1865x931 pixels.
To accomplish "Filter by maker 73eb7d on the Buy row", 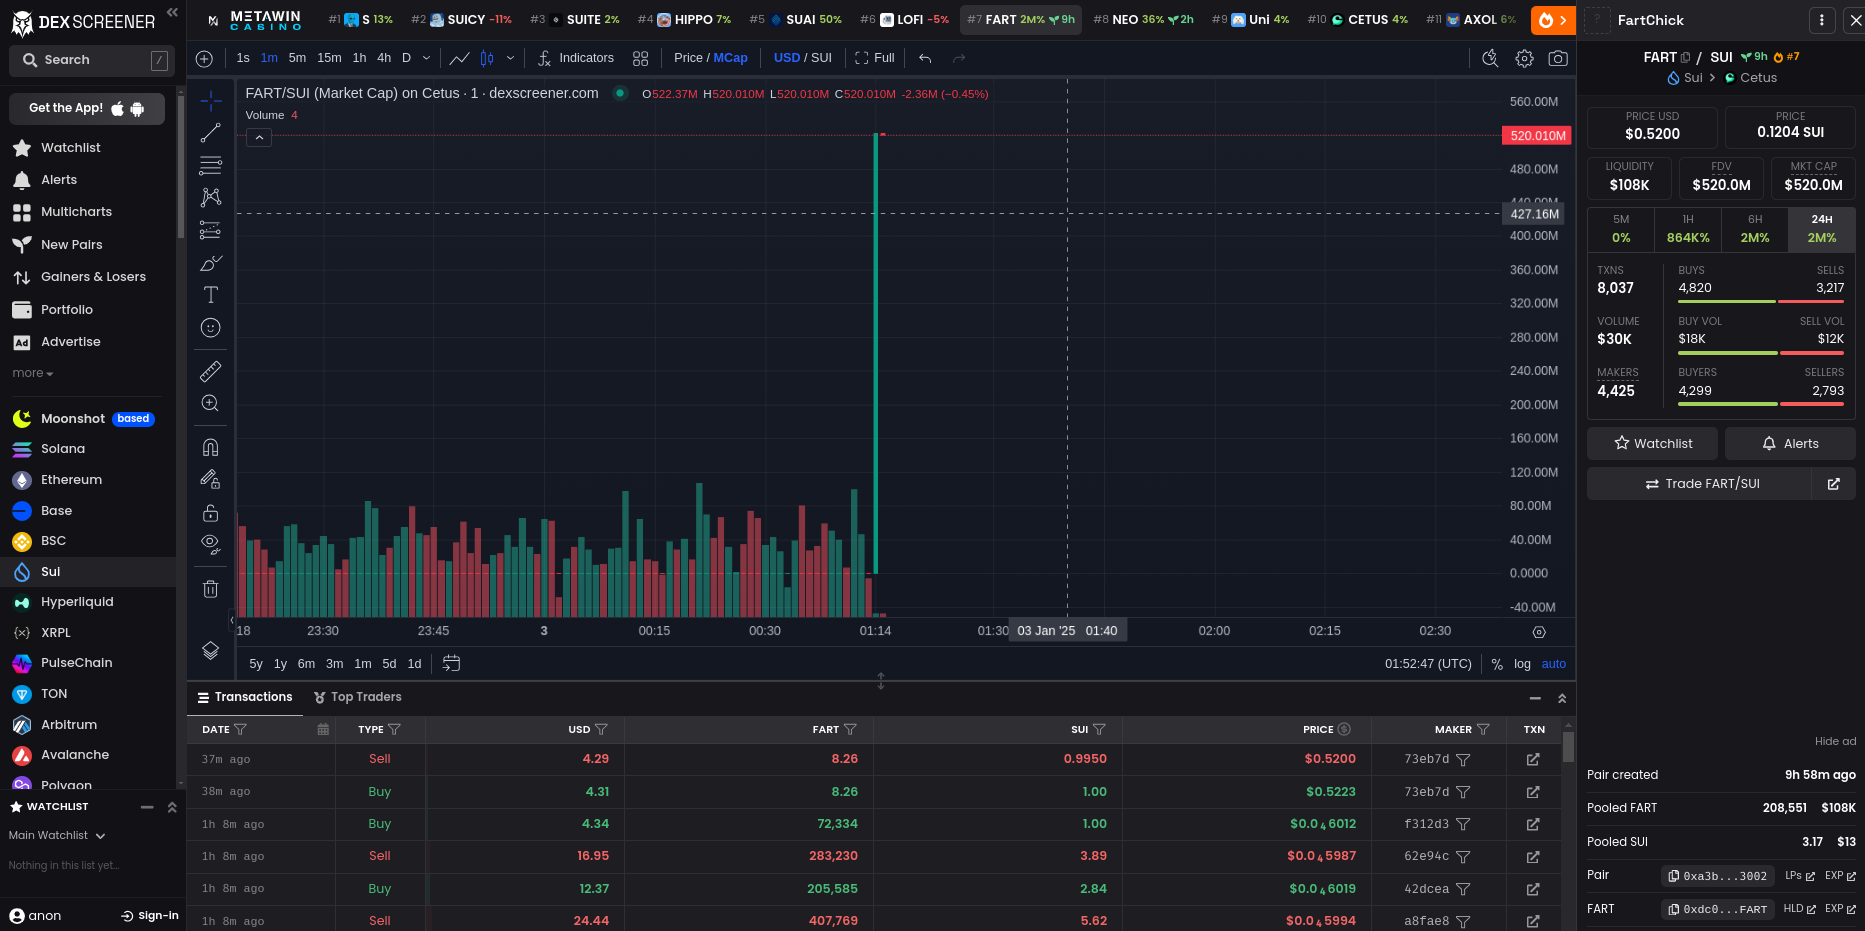I will (x=1463, y=792).
